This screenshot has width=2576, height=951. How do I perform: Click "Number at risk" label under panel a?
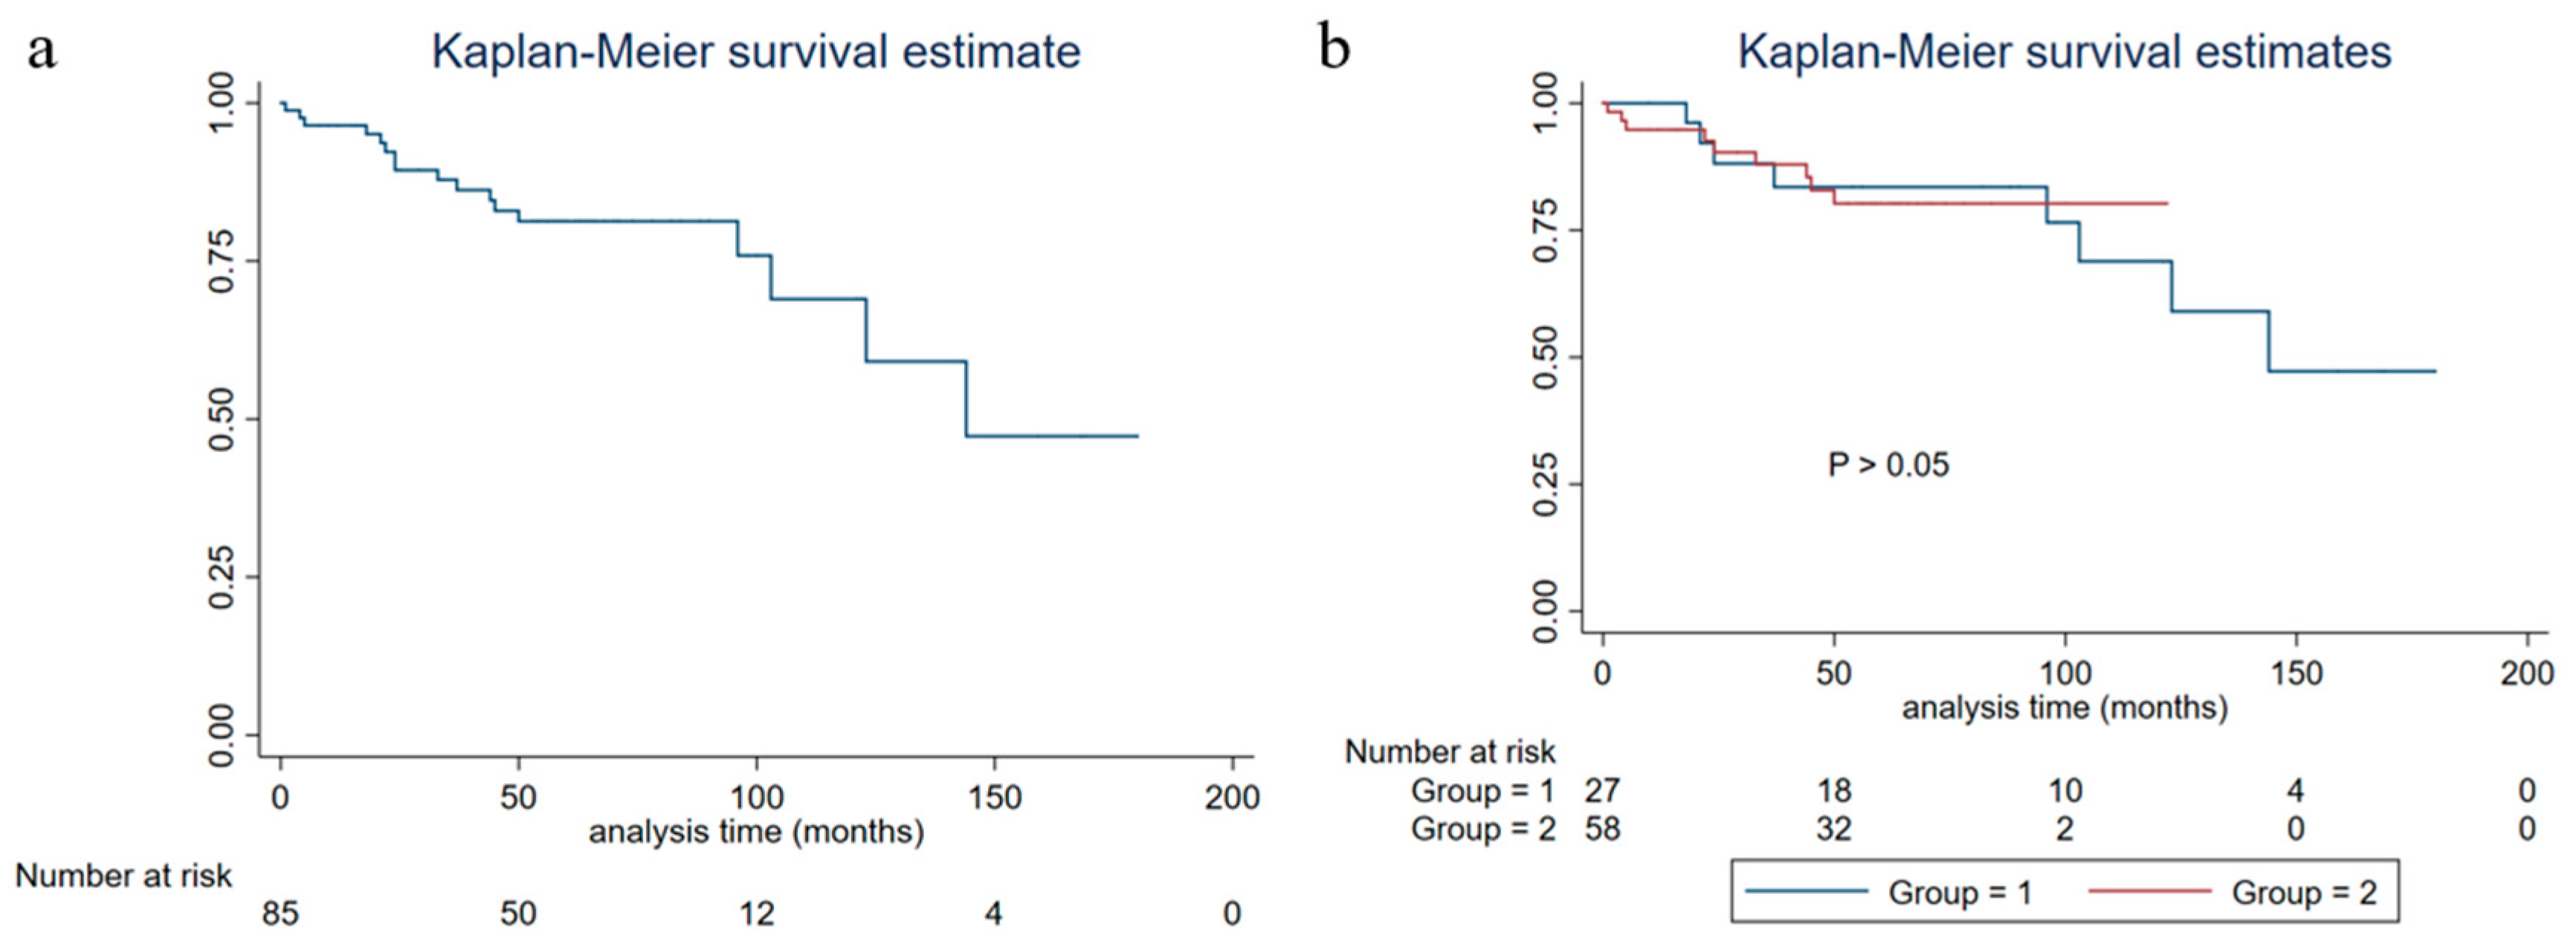[123, 876]
